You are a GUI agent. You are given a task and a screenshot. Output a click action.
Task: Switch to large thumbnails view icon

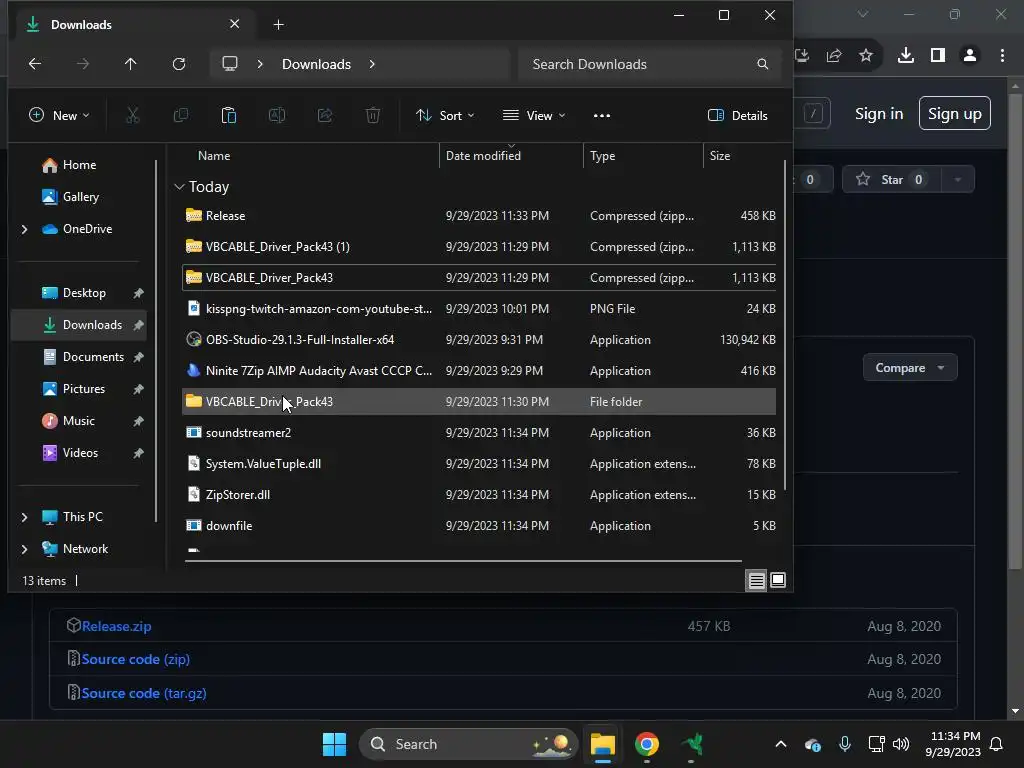(778, 580)
